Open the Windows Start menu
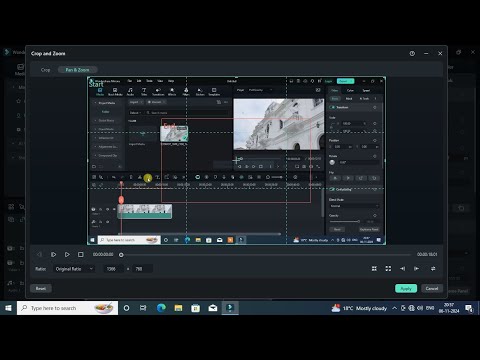This screenshot has width=480, height=360. tap(8, 308)
